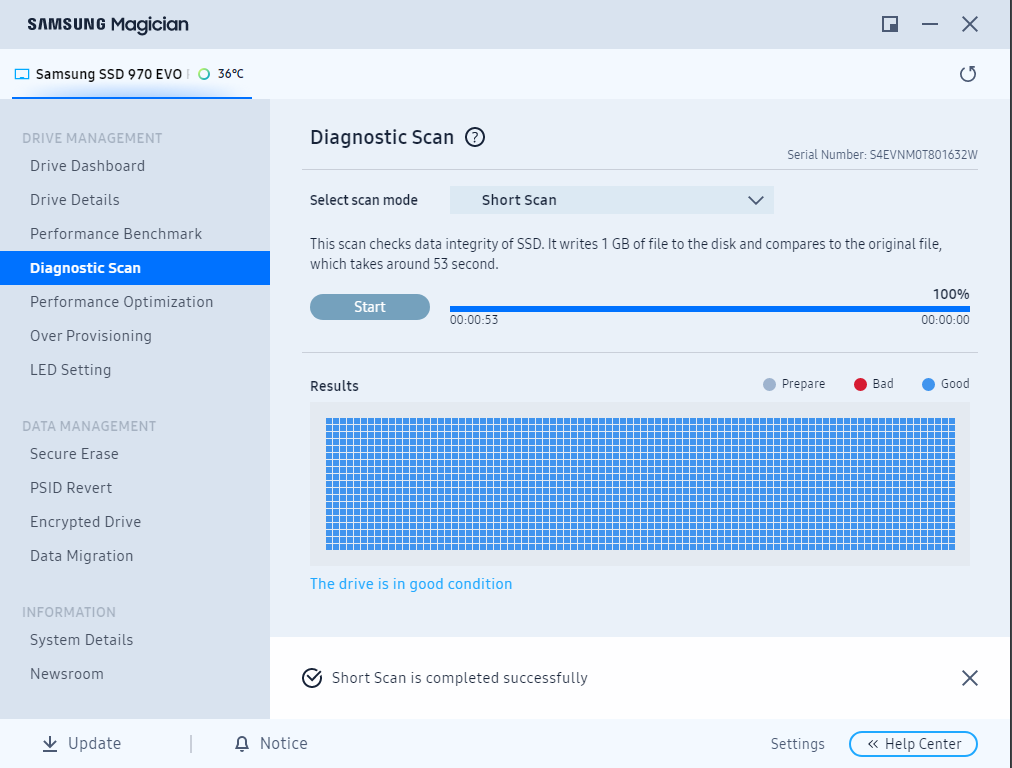Click the scan mode dropdown chevron arrow
Image resolution: width=1012 pixels, height=768 pixels.
point(756,201)
